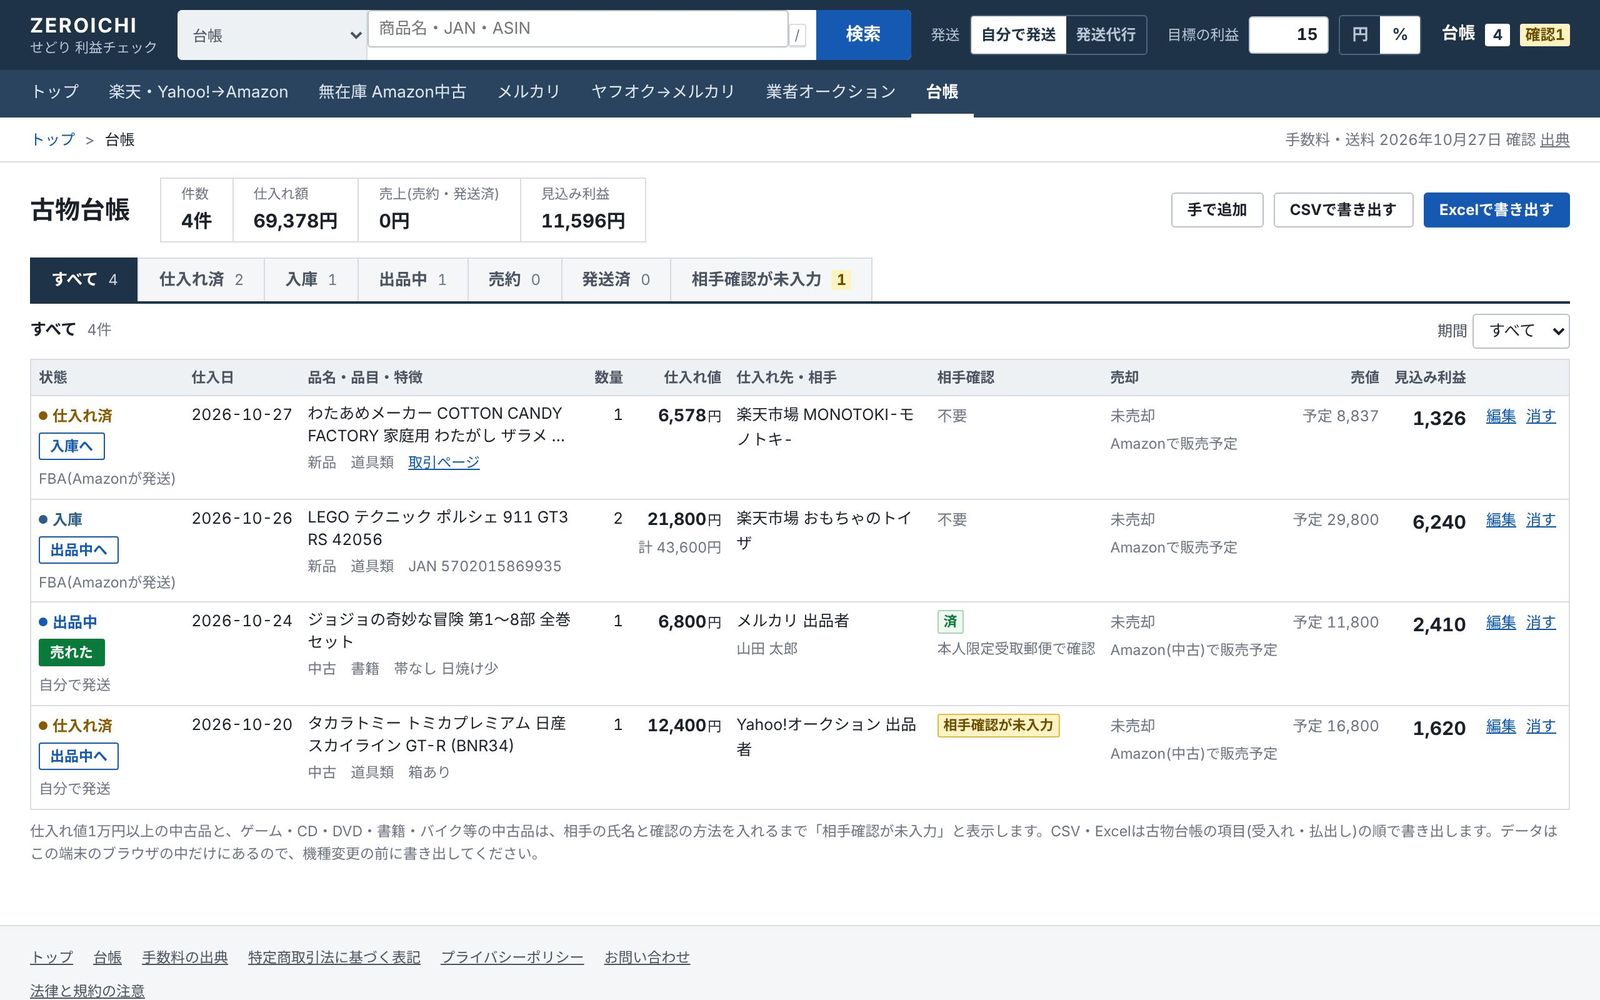The height and width of the screenshot is (1000, 1600).
Task: Open 楽天・Yahoo!→Amazon navigation item
Action: click(x=198, y=92)
